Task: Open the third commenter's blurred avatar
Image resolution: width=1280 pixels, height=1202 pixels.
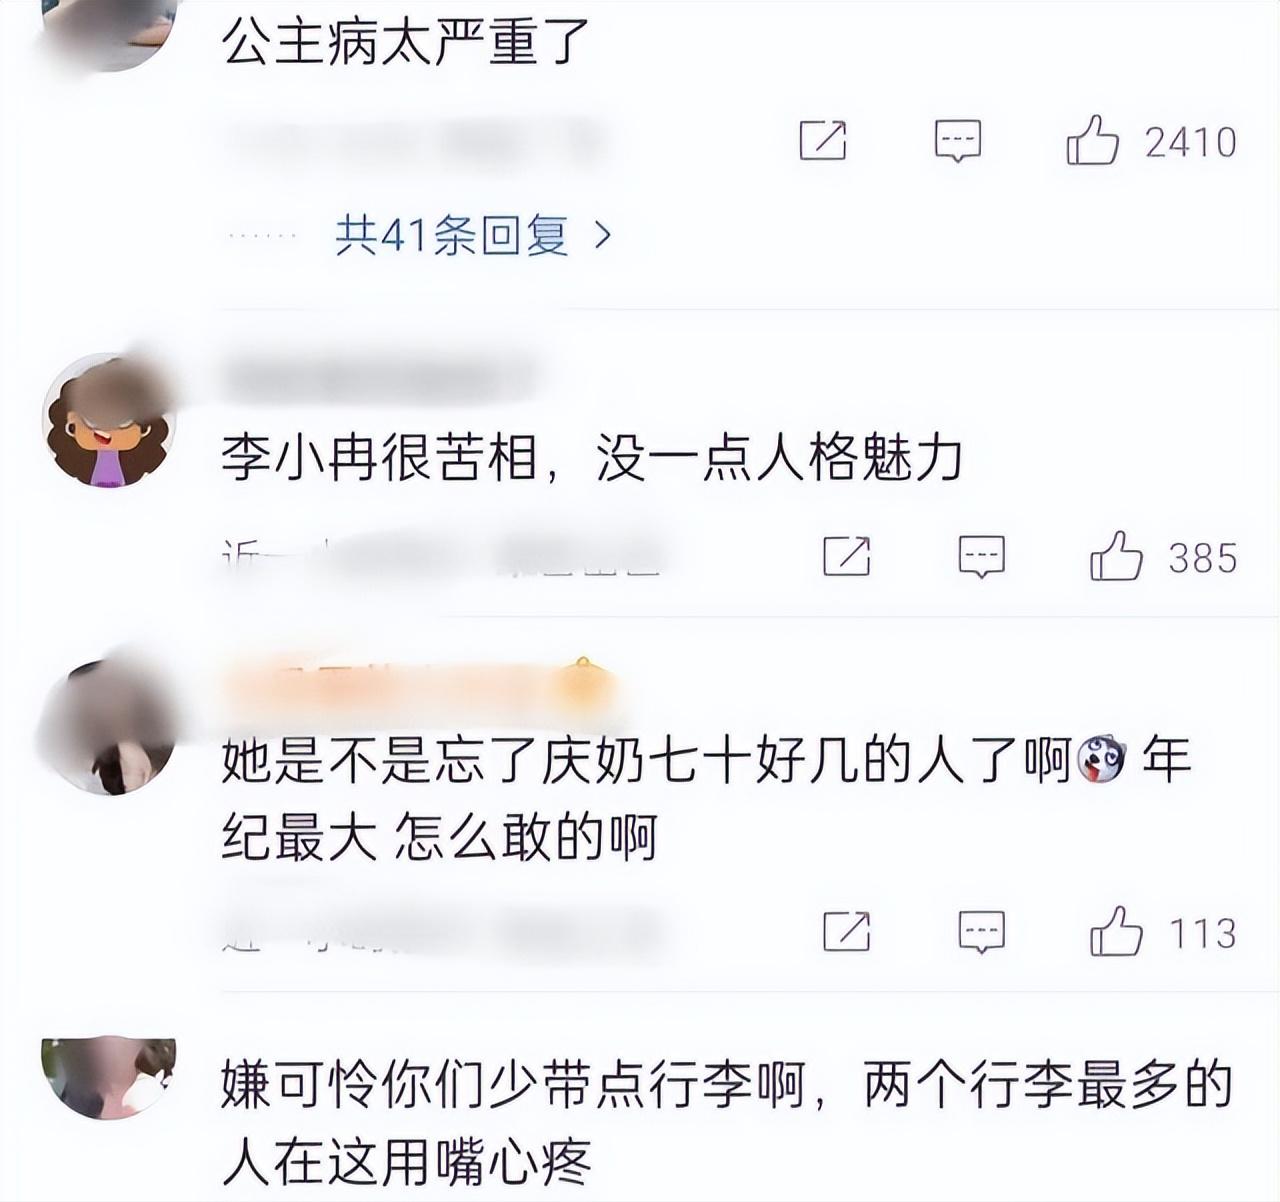Action: tap(109, 729)
